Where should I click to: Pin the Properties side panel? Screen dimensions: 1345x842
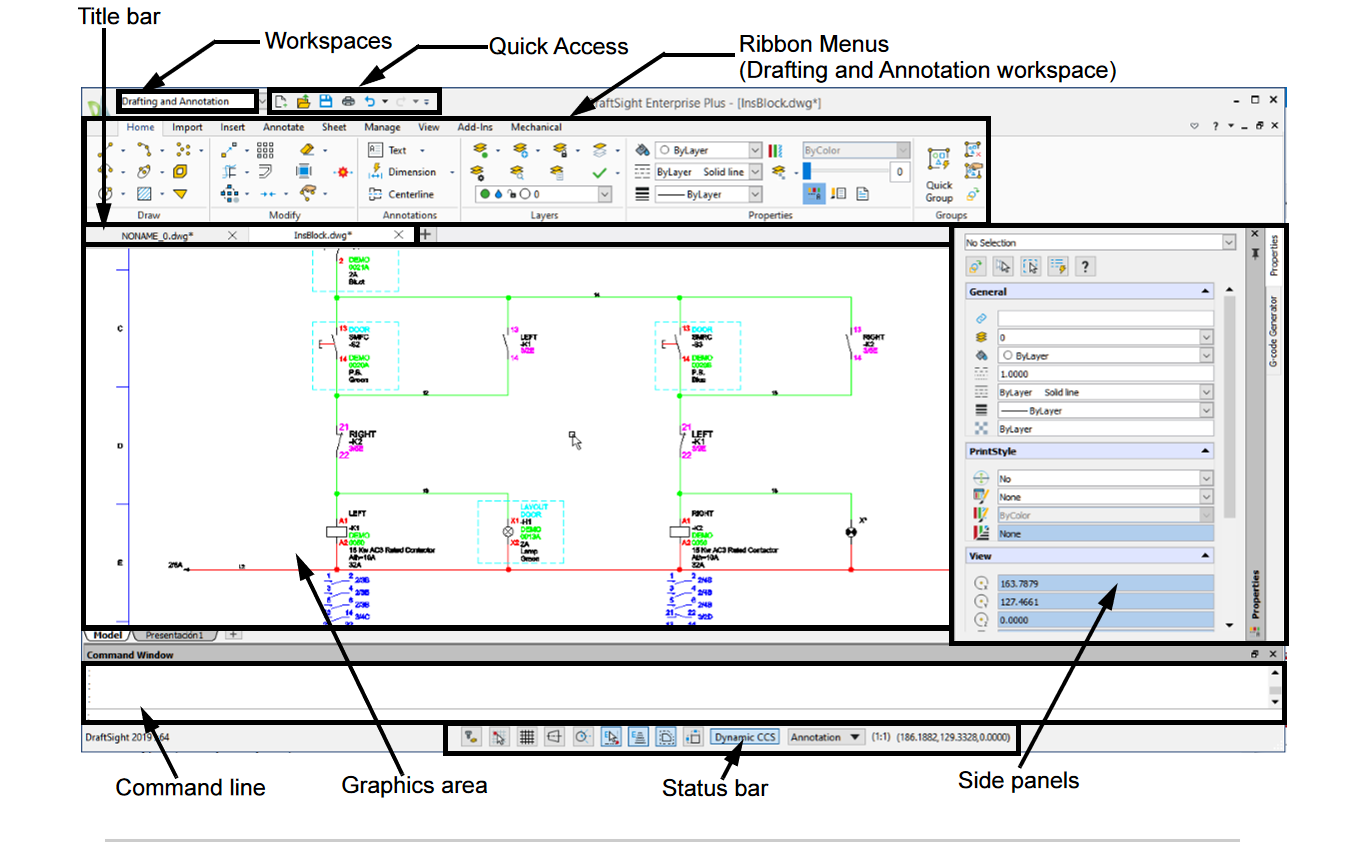click(1255, 254)
